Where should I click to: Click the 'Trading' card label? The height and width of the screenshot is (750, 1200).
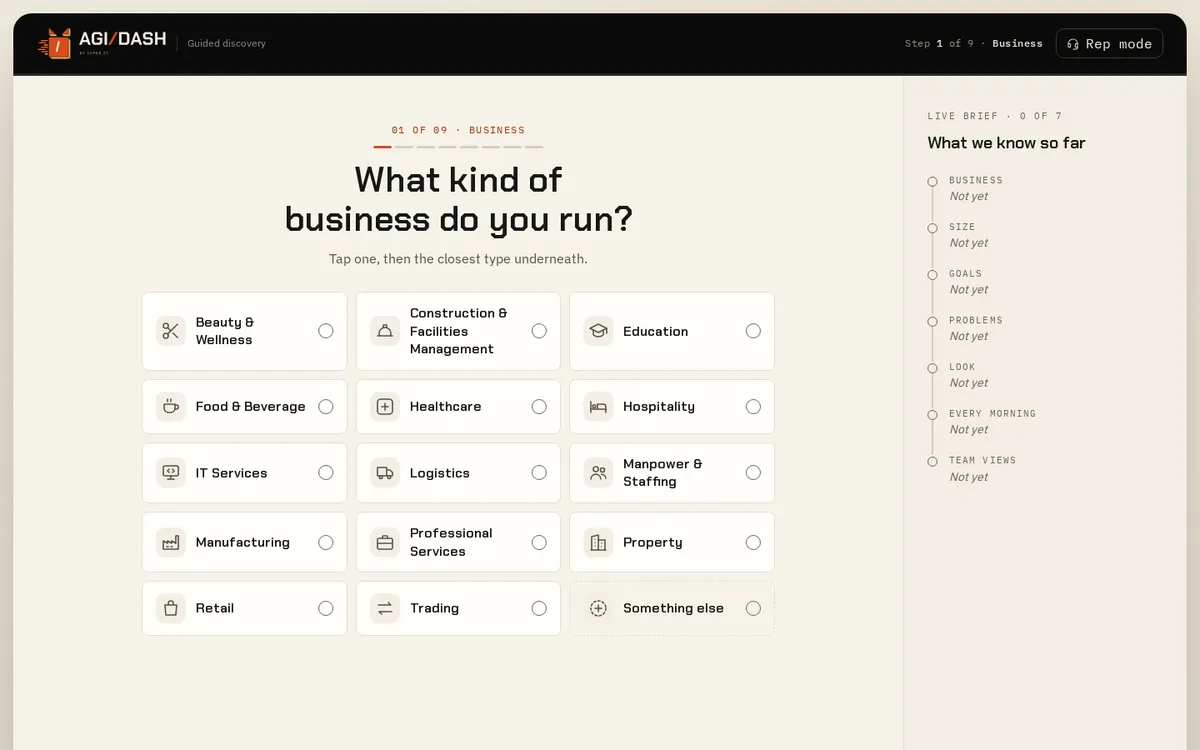[x=434, y=608]
